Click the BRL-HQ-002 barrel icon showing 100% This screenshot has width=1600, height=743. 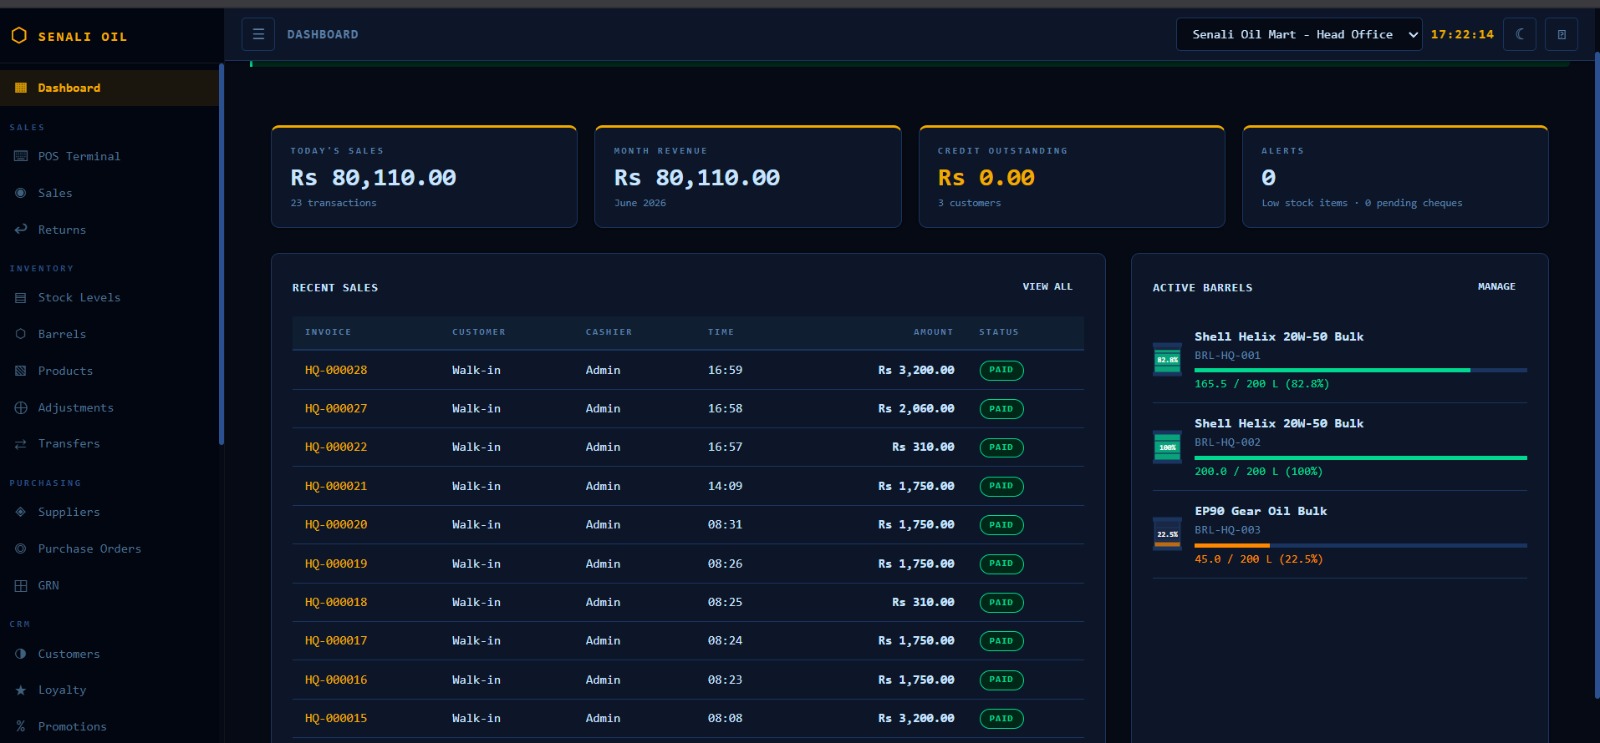[x=1167, y=447]
